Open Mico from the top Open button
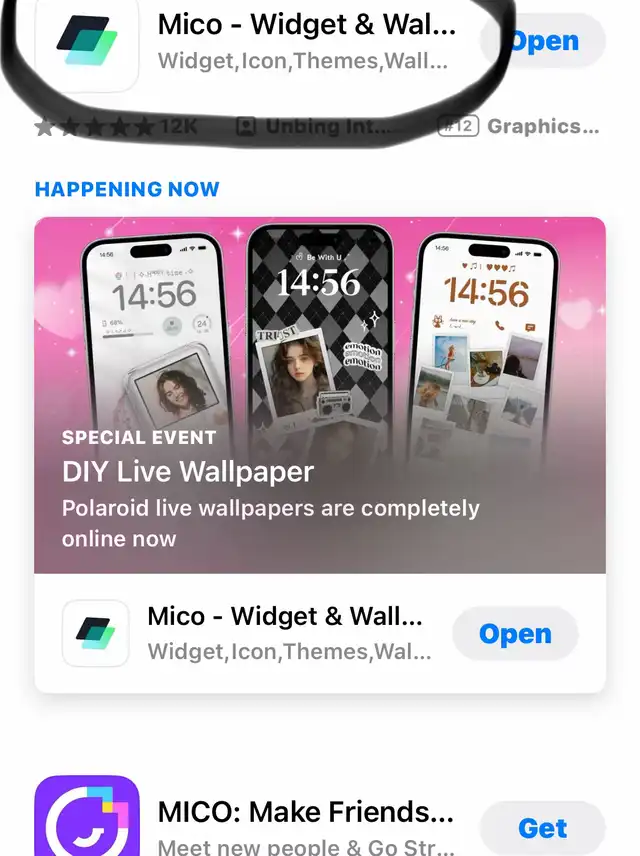This screenshot has width=640, height=856. (543, 41)
